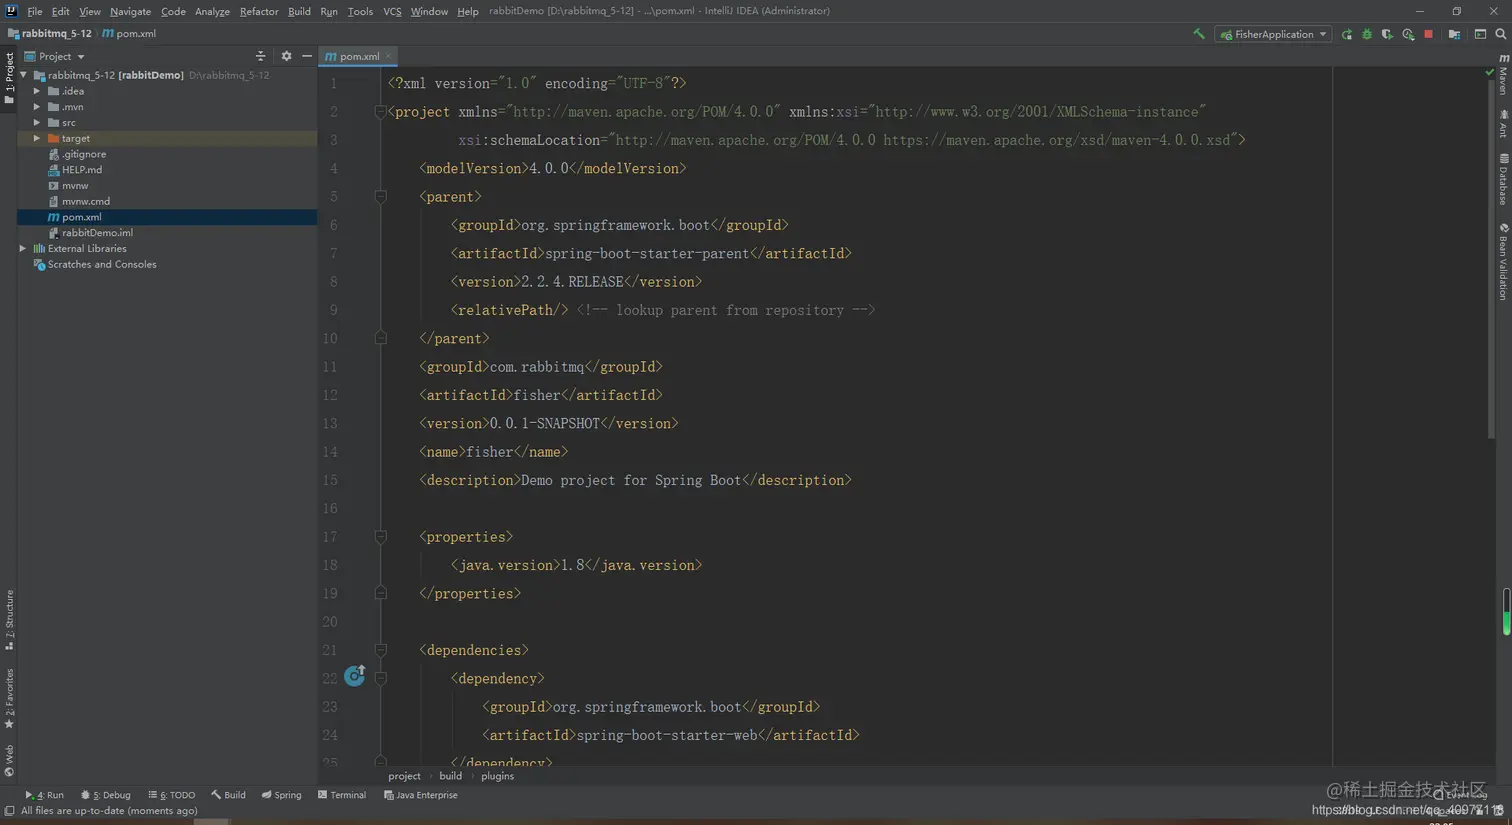This screenshot has height=825, width=1512.
Task: Fold the properties tag at line 17
Action: coord(381,537)
